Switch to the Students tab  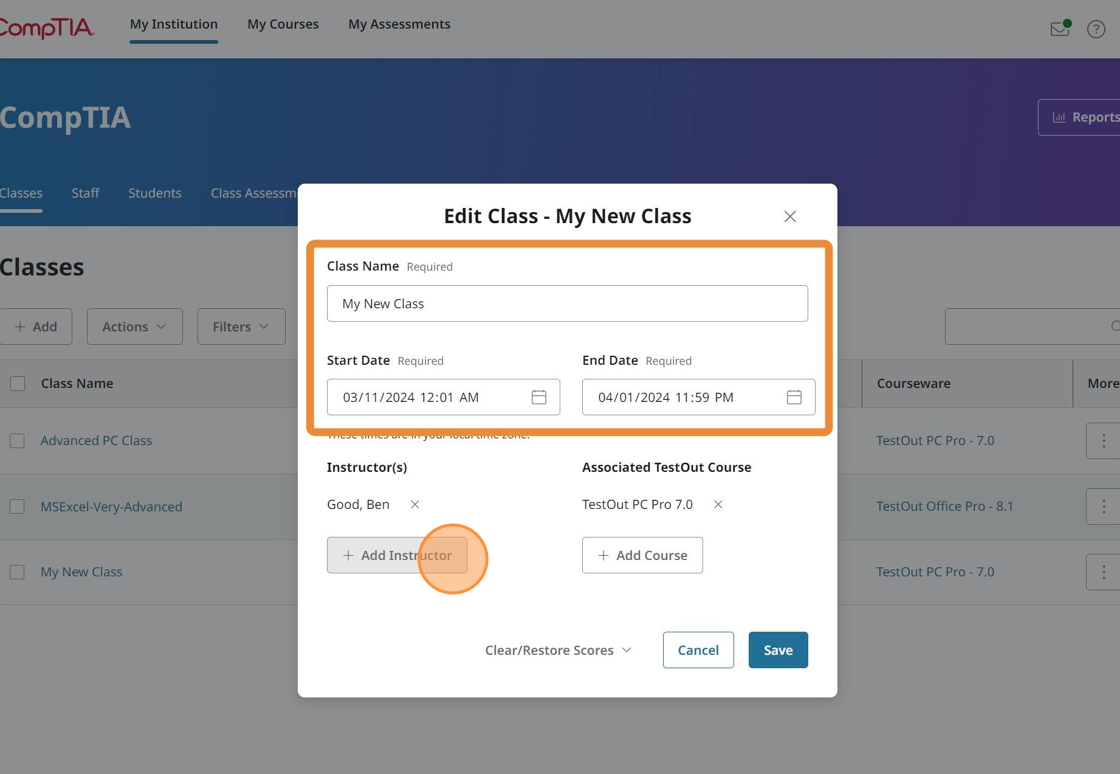154,193
